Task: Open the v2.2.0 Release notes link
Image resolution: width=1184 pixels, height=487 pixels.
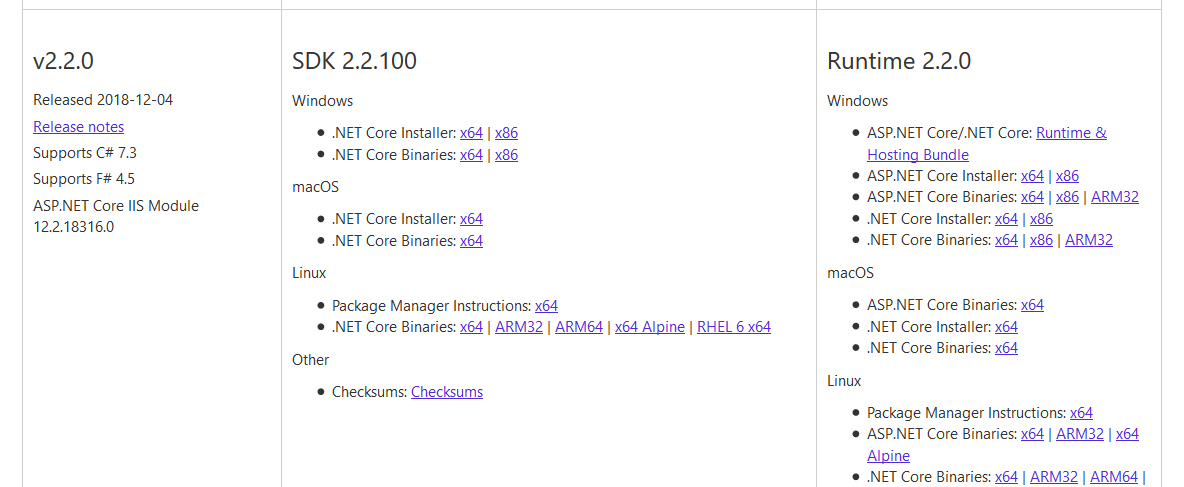Action: (79, 127)
